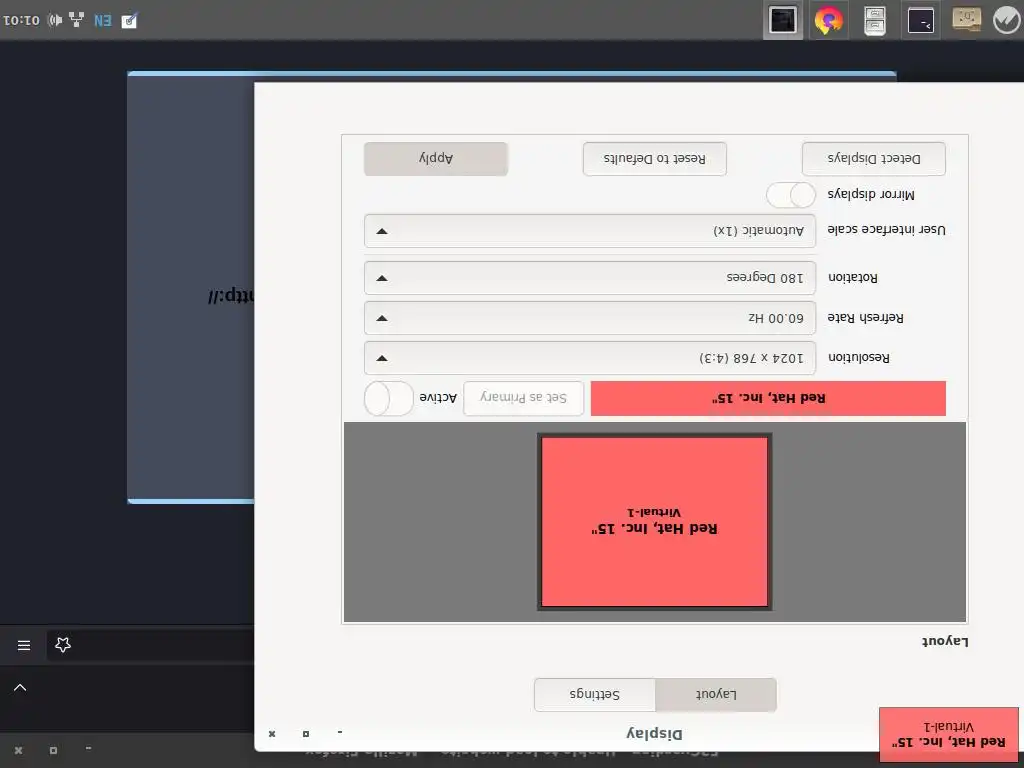Open the Firefox launcher in the panel
The width and height of the screenshot is (1024, 768).
[829, 20]
